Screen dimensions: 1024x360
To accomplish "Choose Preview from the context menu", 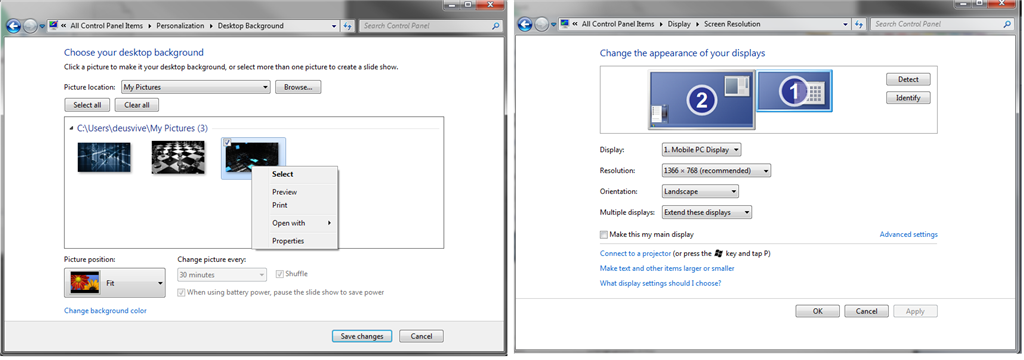I will pyautogui.click(x=284, y=192).
